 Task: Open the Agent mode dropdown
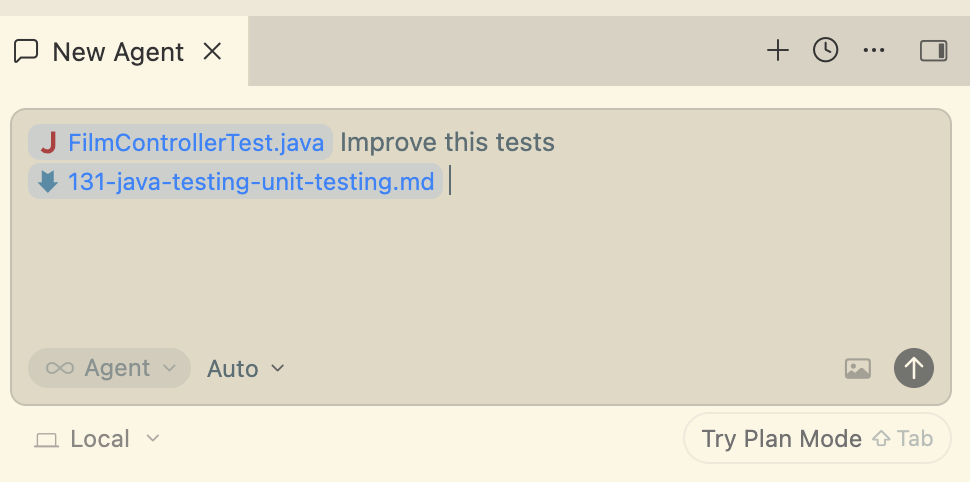110,368
